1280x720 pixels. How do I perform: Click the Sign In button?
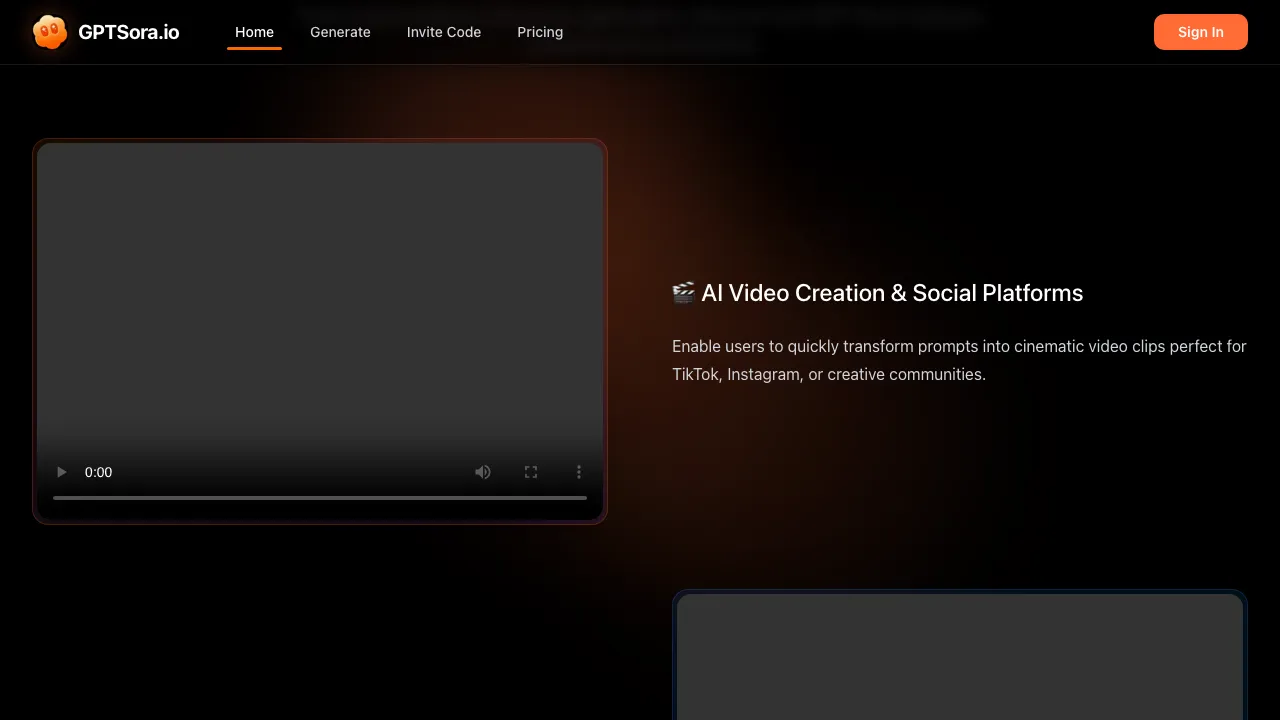[1200, 31]
